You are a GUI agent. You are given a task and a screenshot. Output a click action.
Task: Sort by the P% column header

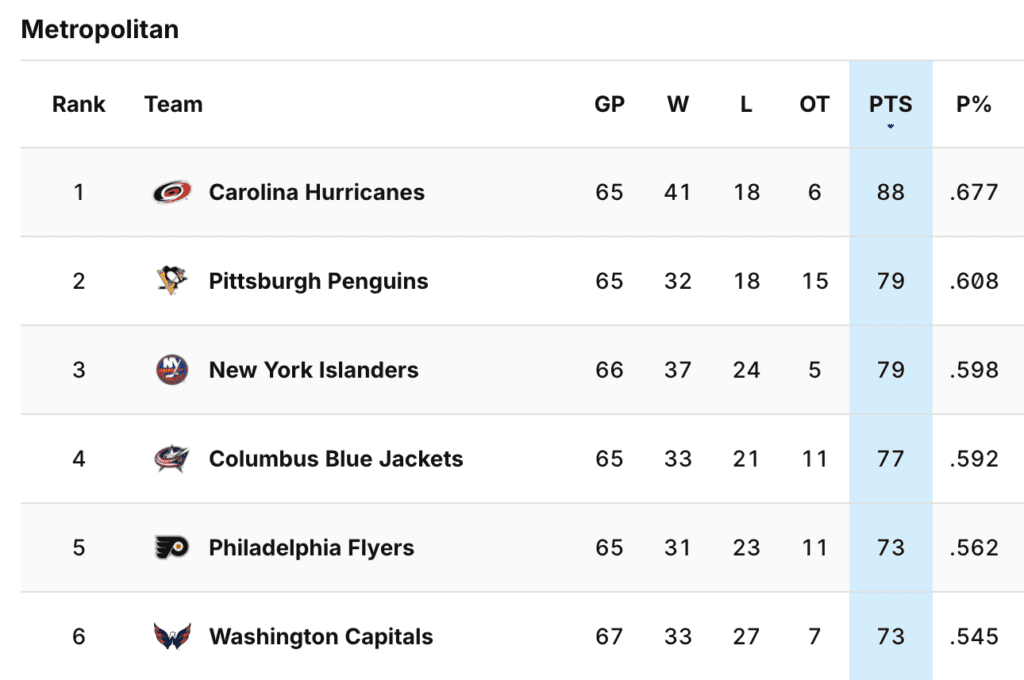tap(973, 104)
